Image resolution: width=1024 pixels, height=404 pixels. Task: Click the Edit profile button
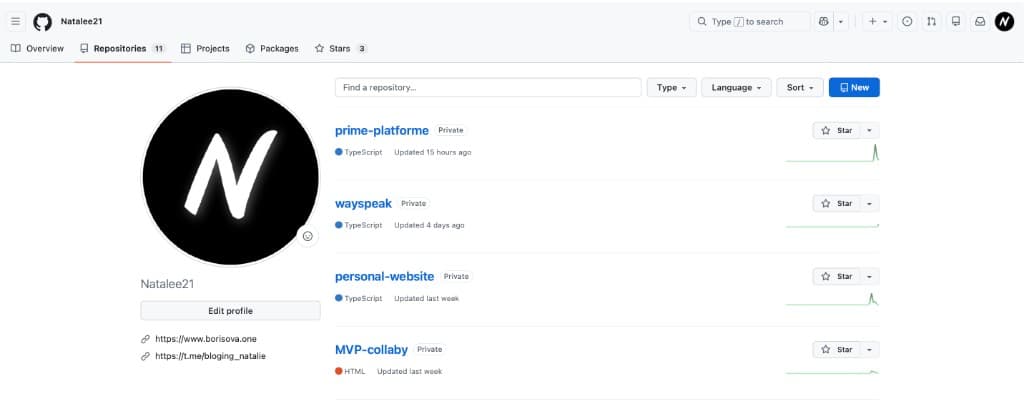[x=231, y=311]
